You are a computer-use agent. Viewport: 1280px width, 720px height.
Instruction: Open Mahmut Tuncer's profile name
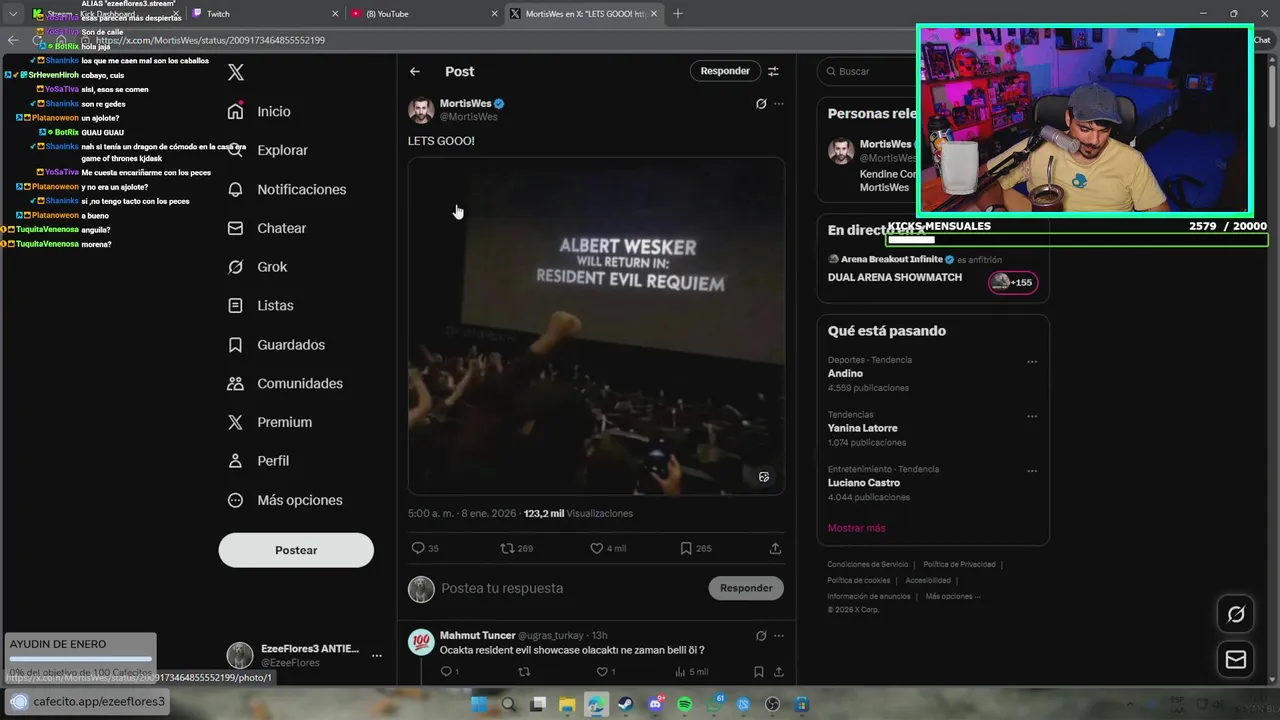pyautogui.click(x=477, y=635)
